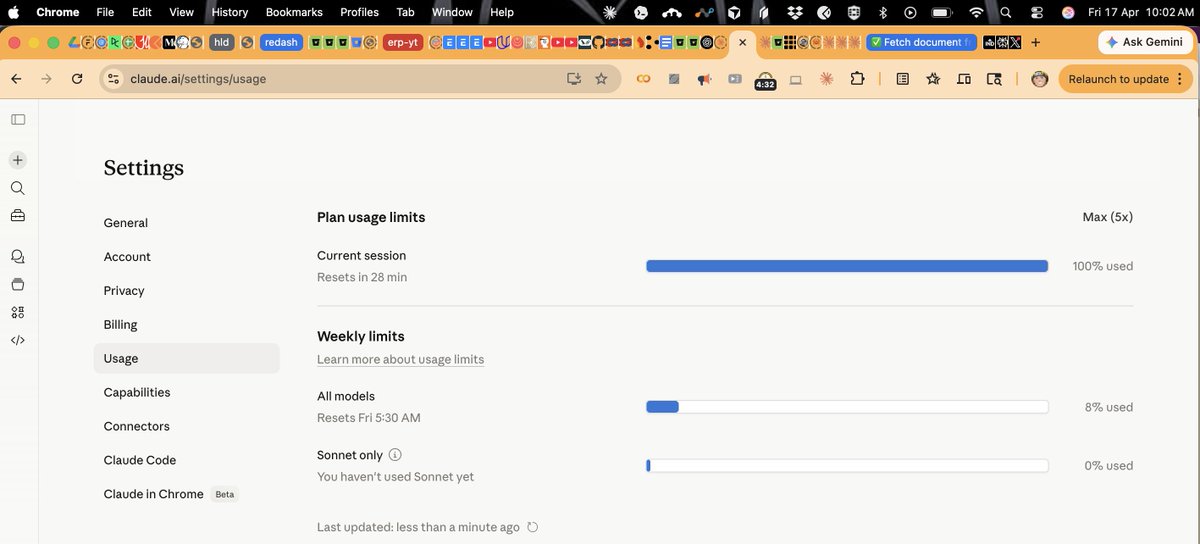Screen dimensions: 1200x544
Task: Click the "Resets in 28 min" text
Action: (x=362, y=277)
